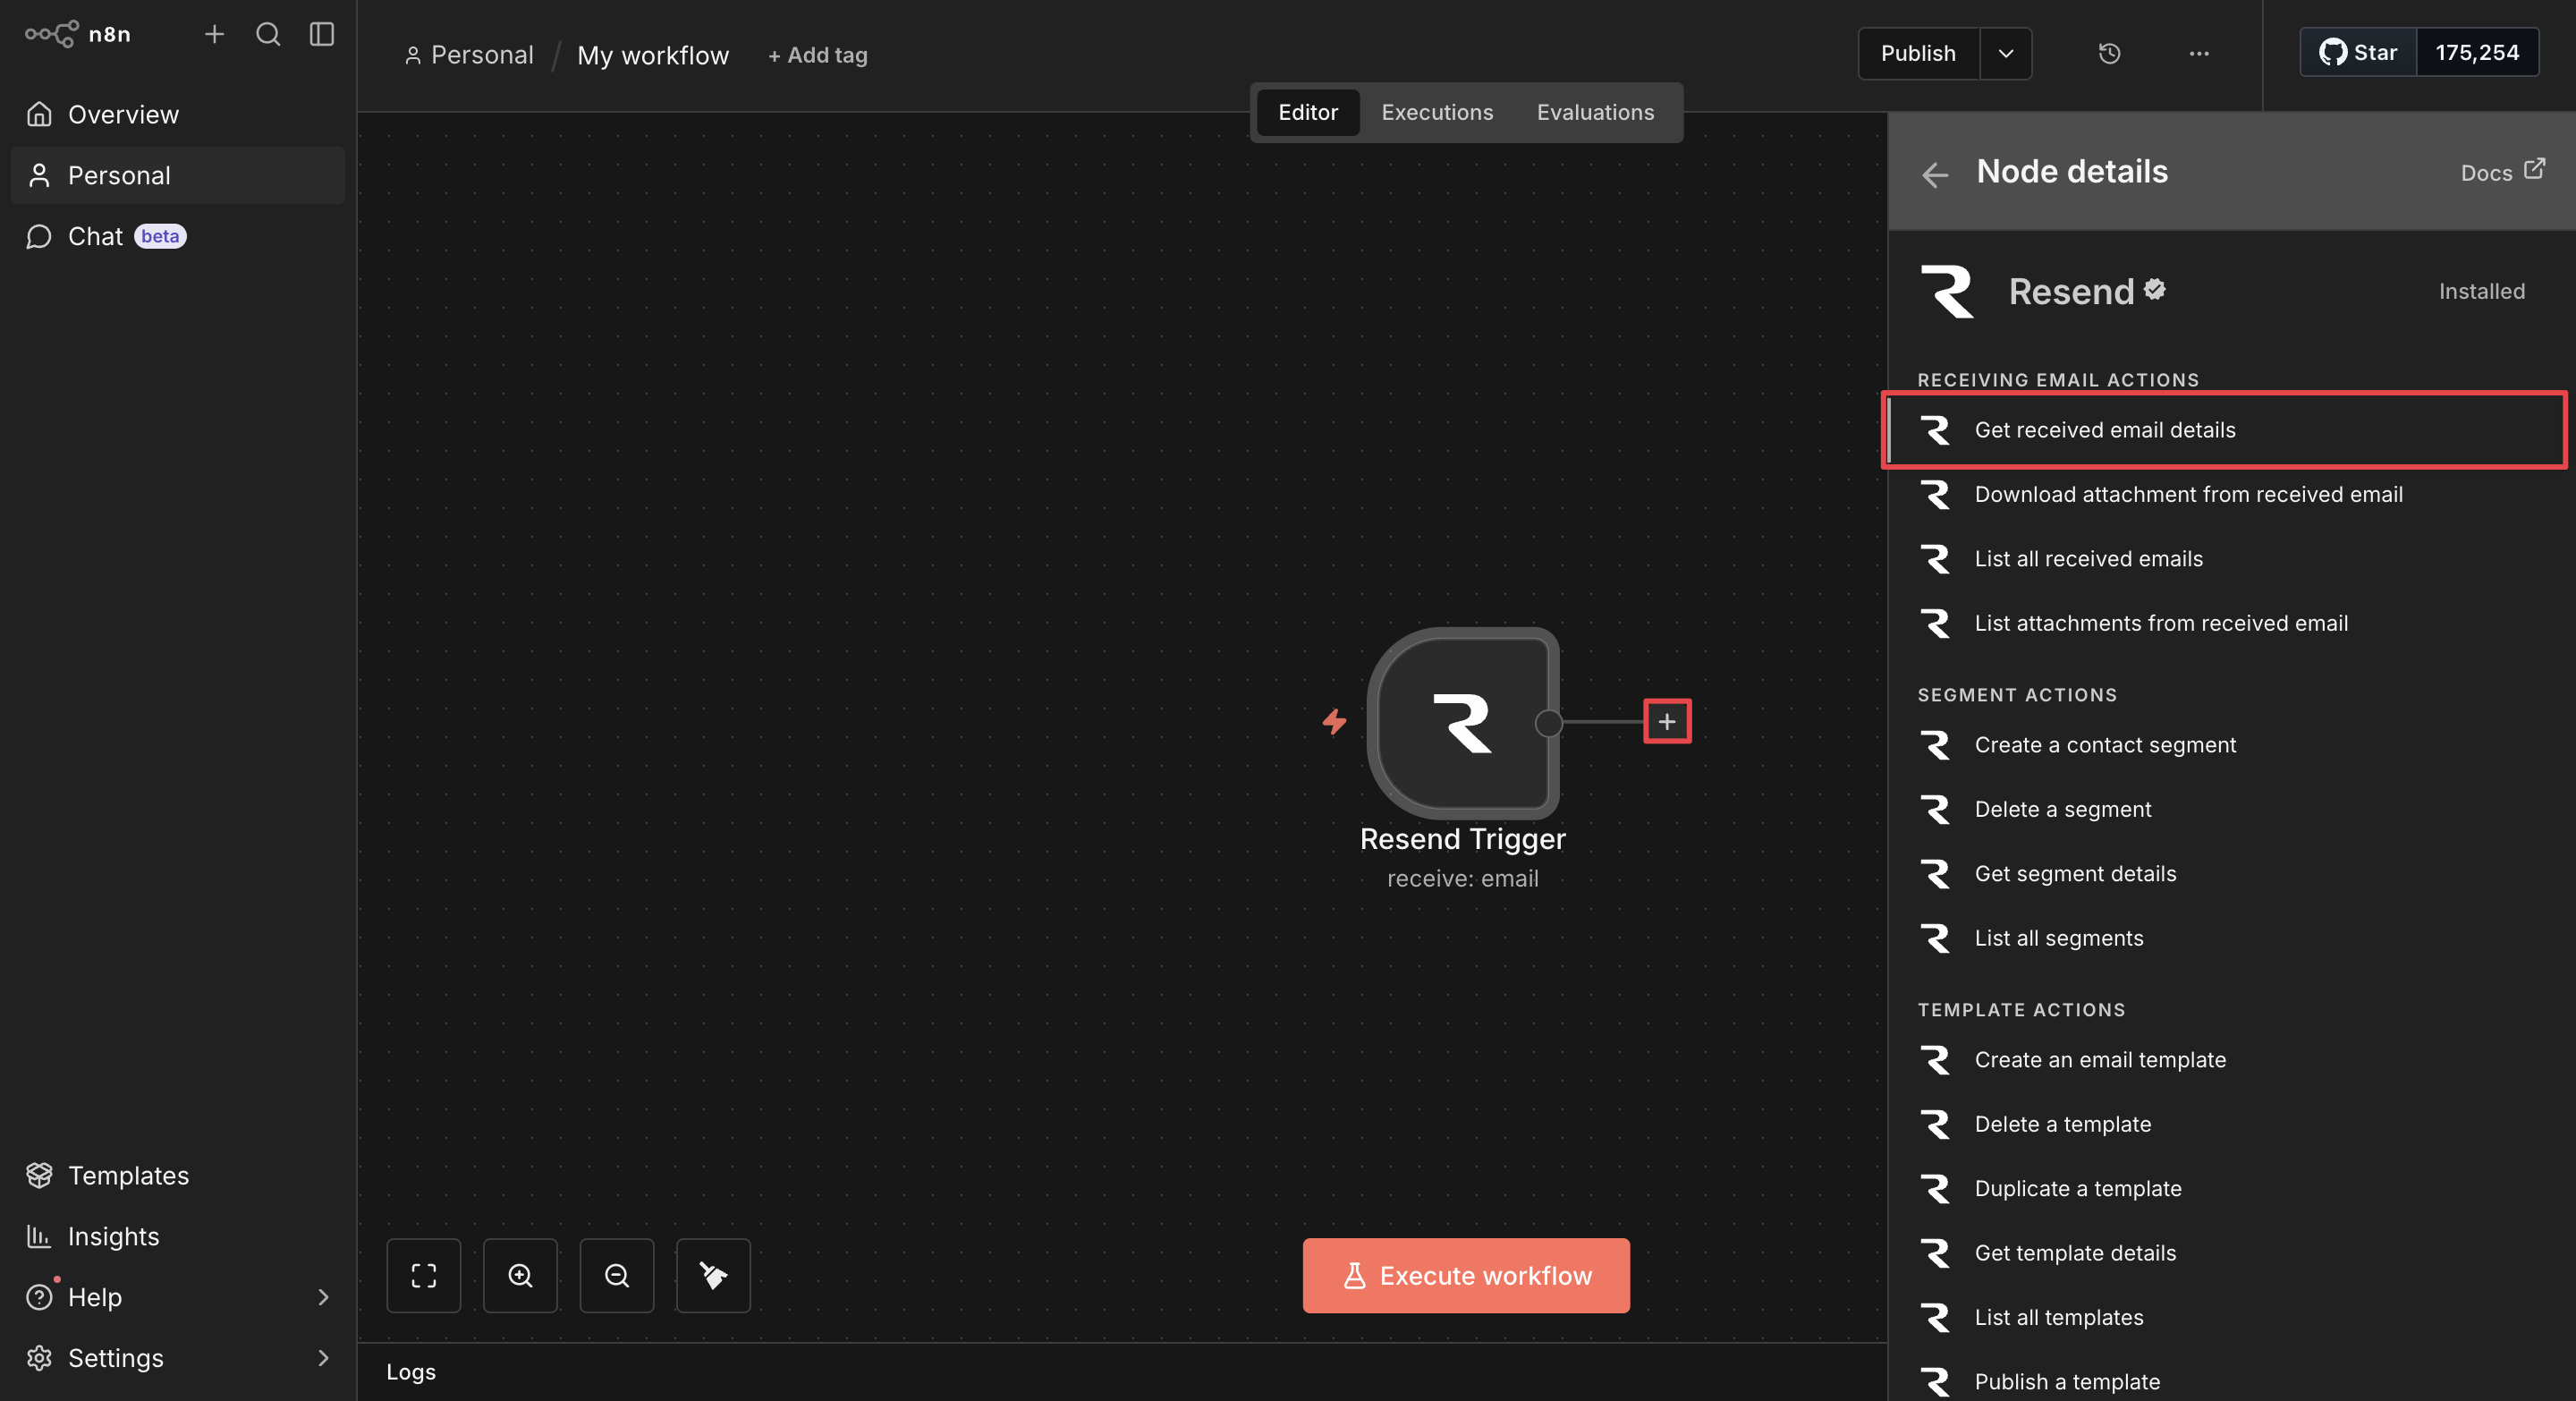Switch to the Evaluations tab
Screen dimensions: 2576x1401
pyautogui.click(x=1595, y=112)
